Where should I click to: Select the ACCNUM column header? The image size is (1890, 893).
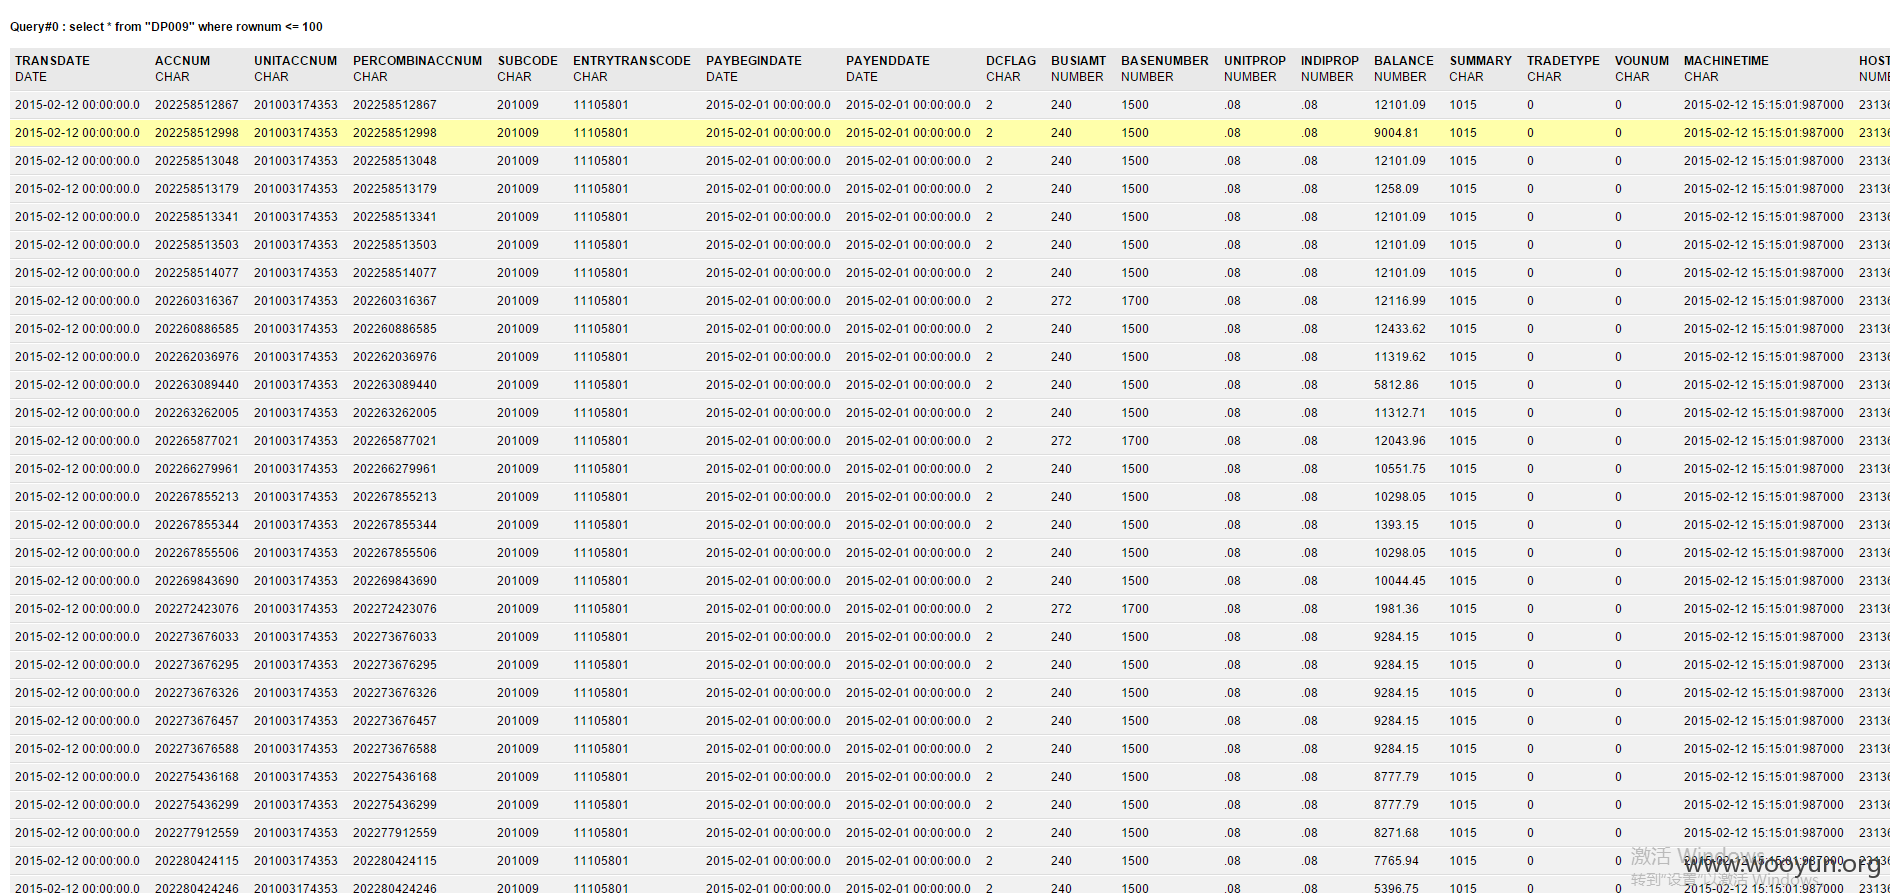[x=182, y=61]
